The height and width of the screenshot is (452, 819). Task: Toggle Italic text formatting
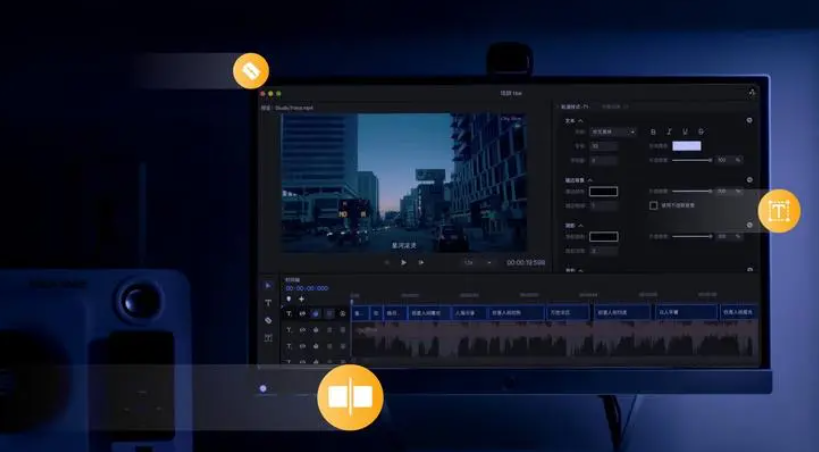(669, 132)
